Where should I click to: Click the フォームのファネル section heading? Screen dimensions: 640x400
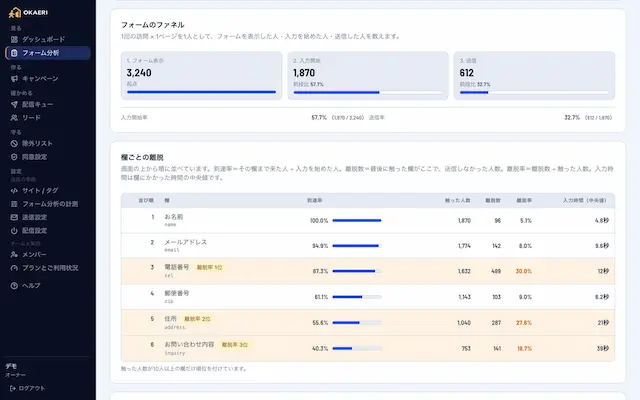pyautogui.click(x=153, y=25)
